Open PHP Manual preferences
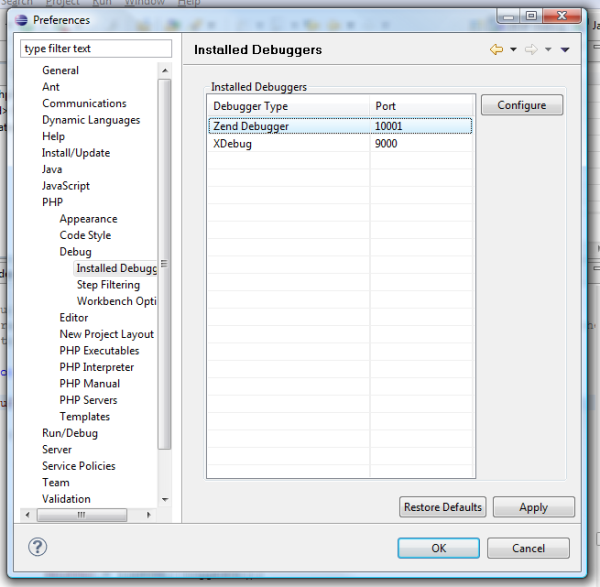 [x=90, y=383]
